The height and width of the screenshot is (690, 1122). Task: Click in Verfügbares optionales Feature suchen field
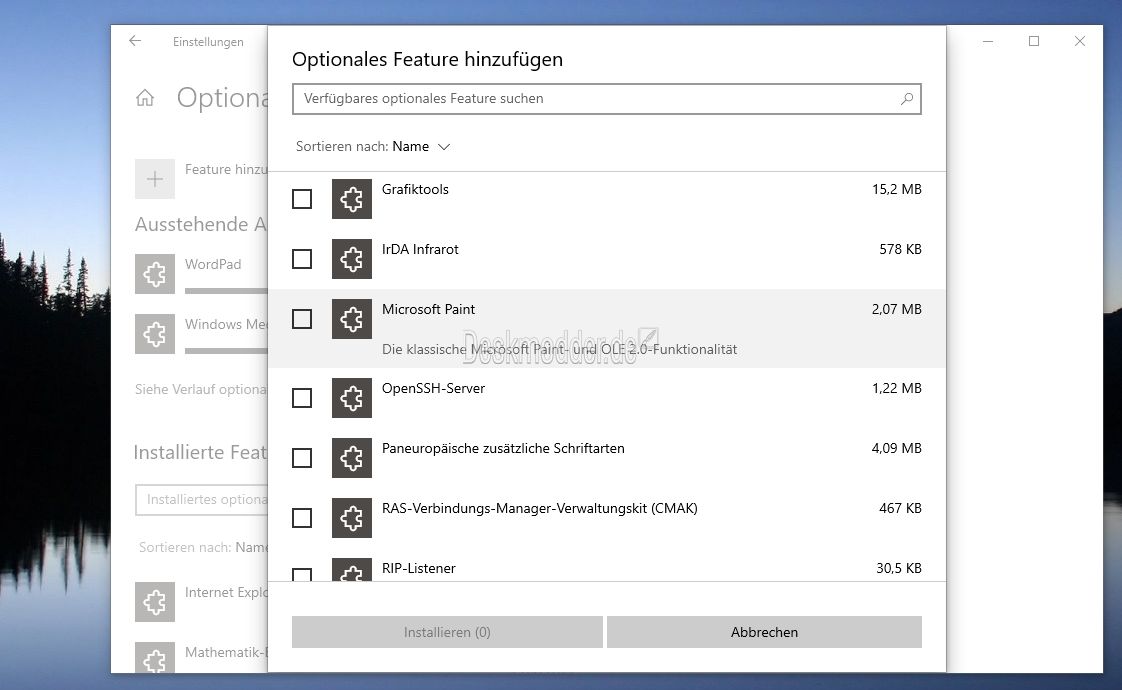coord(607,99)
